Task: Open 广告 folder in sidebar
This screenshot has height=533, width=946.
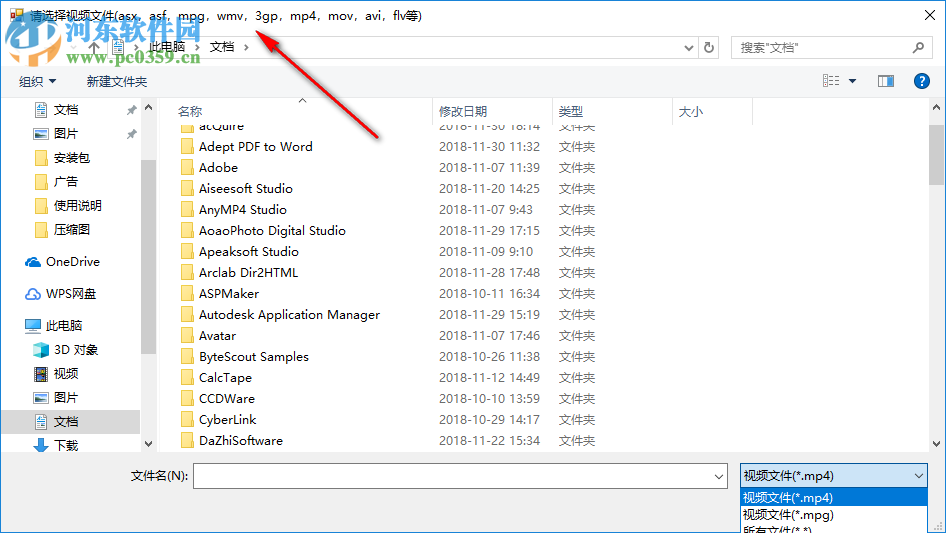Action: 56,182
